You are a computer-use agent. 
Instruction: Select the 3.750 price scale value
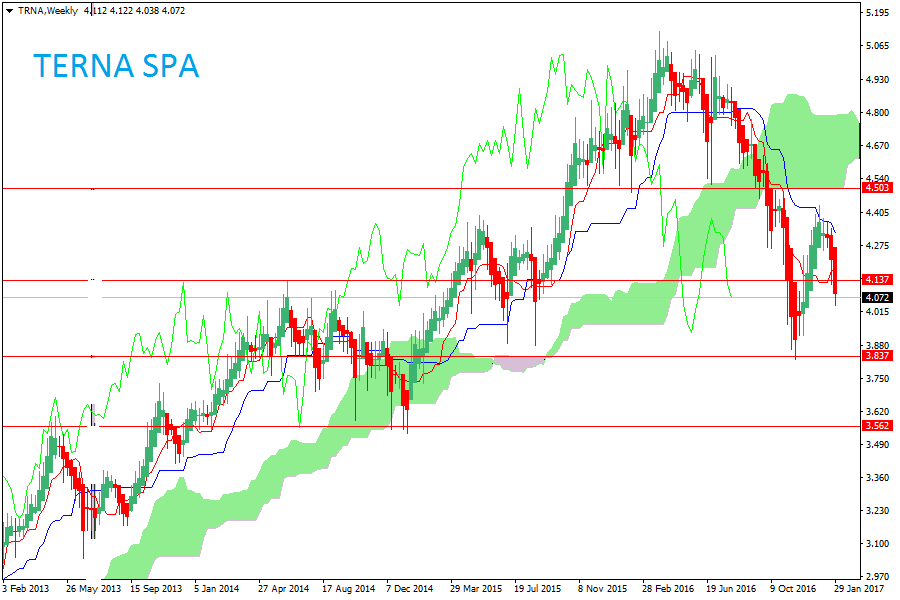pos(878,378)
